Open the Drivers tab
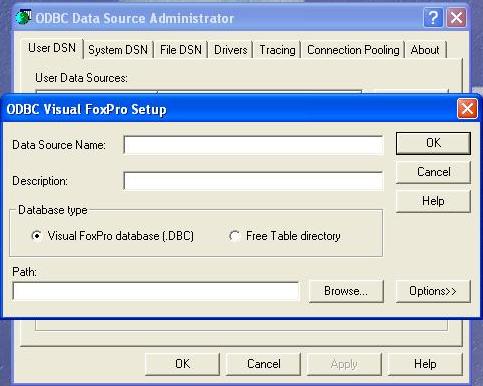This screenshot has width=483, height=386. pyautogui.click(x=231, y=50)
